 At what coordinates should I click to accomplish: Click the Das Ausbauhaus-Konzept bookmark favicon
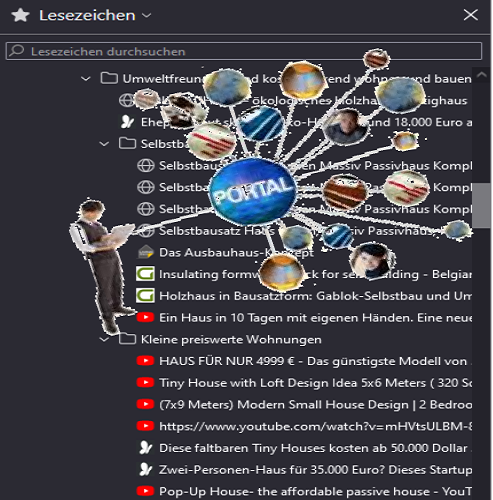(146, 252)
